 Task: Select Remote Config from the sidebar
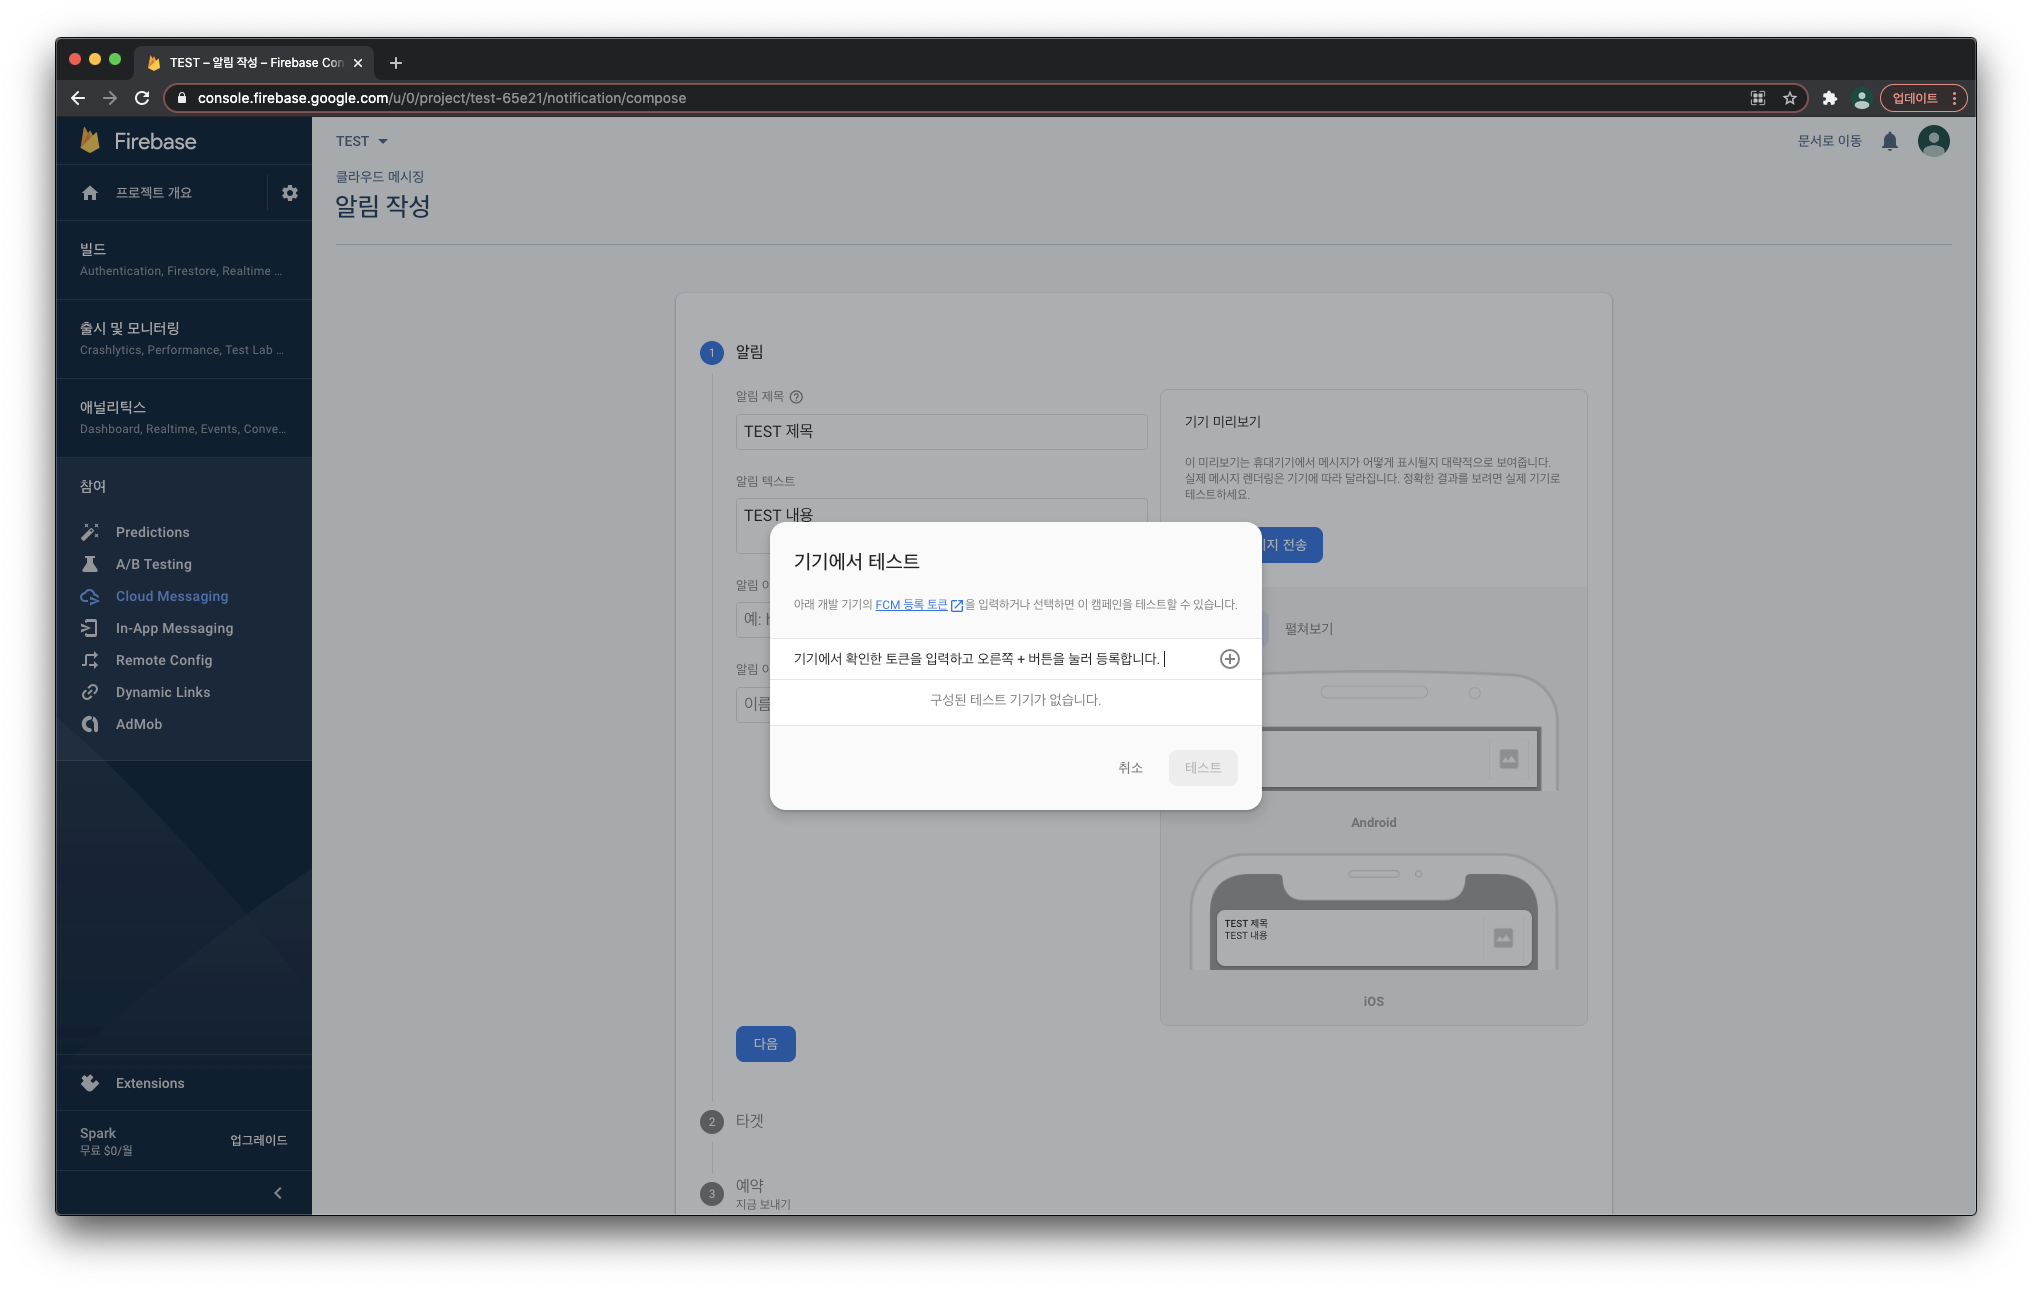tap(164, 660)
